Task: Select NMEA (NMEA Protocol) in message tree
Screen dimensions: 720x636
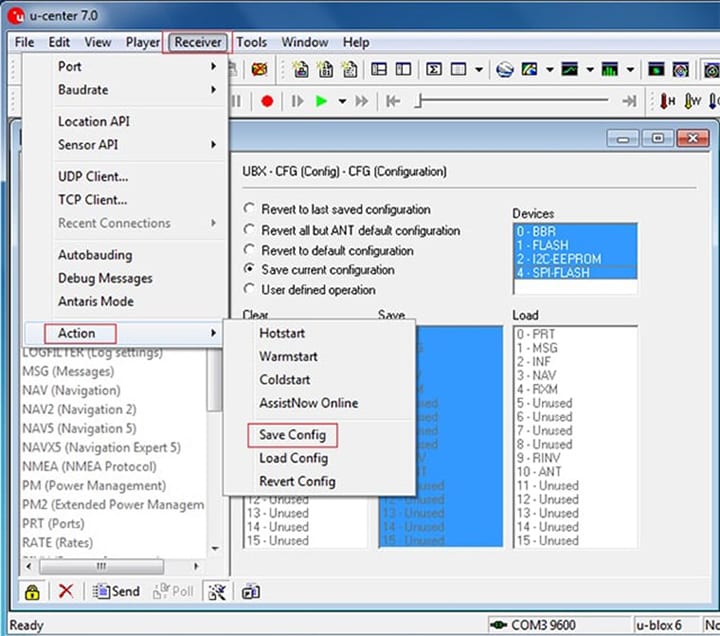Action: click(90, 467)
